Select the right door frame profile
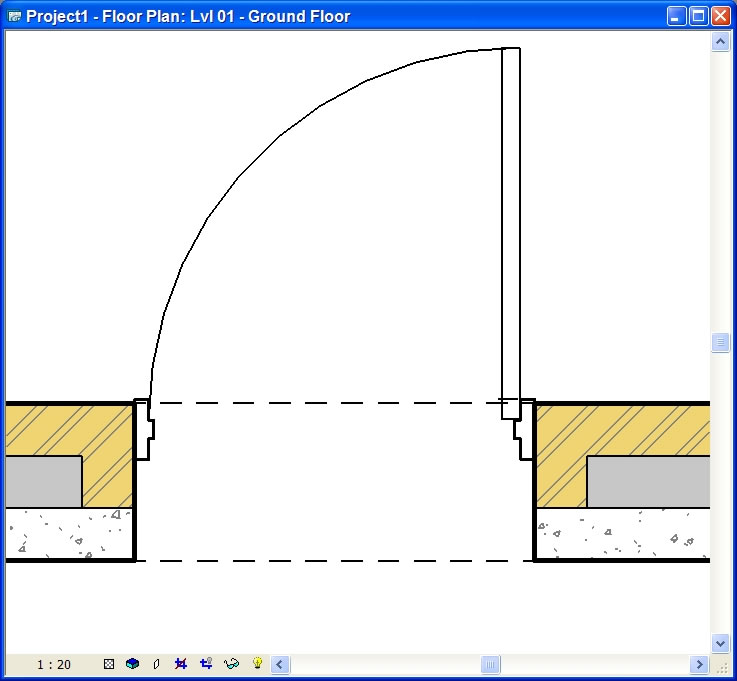This screenshot has width=737, height=681. pyautogui.click(x=525, y=429)
